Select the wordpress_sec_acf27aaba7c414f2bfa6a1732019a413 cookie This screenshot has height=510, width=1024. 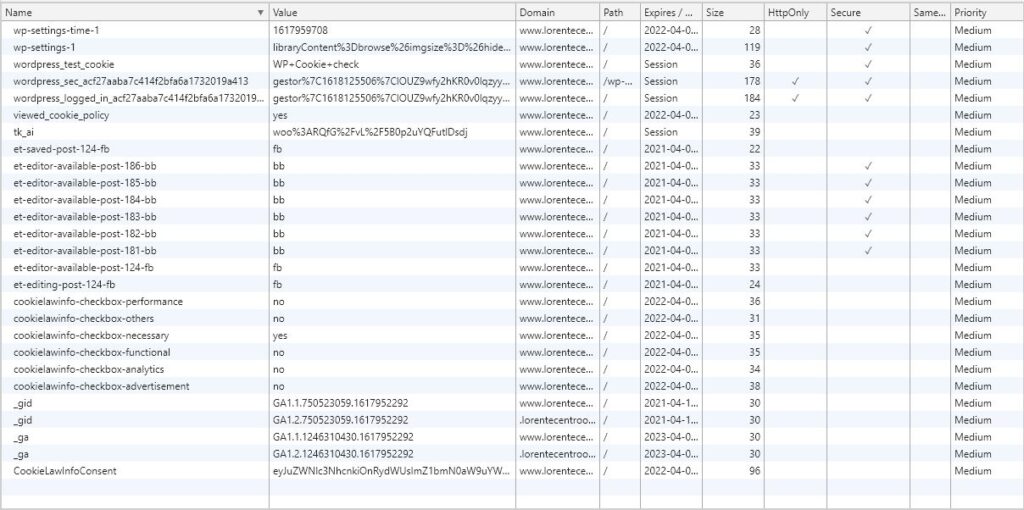[x=512, y=81]
